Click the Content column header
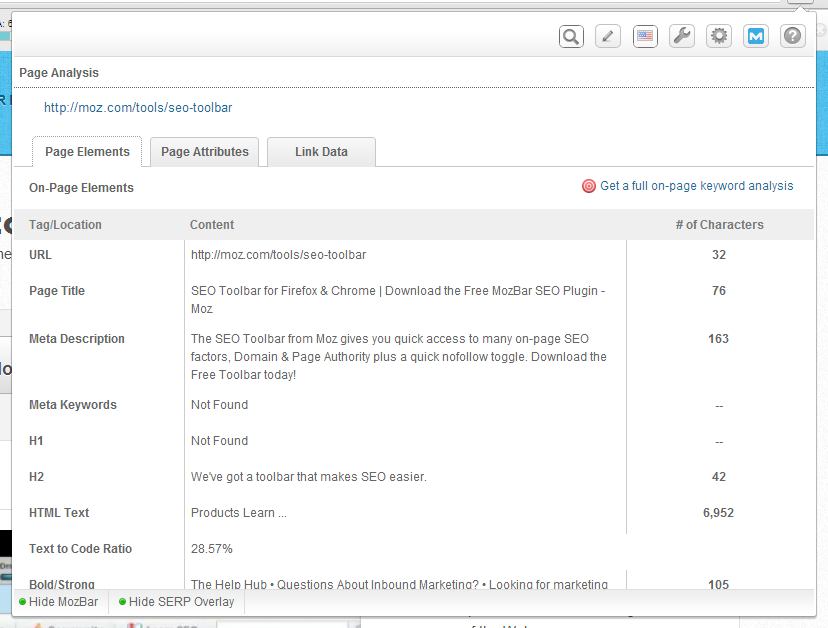The width and height of the screenshot is (828, 628). pyautogui.click(x=212, y=224)
